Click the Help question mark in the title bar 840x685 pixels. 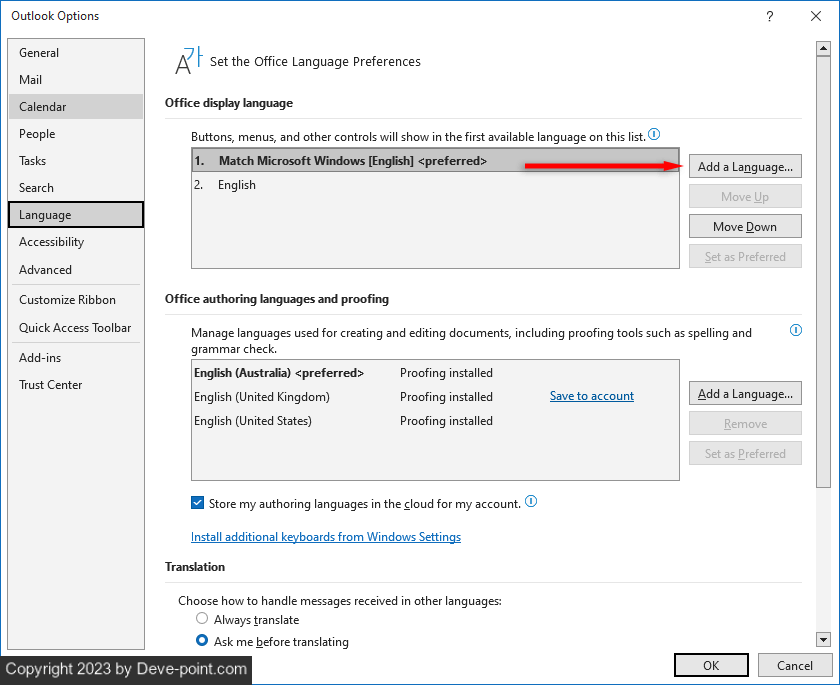pyautogui.click(x=770, y=16)
